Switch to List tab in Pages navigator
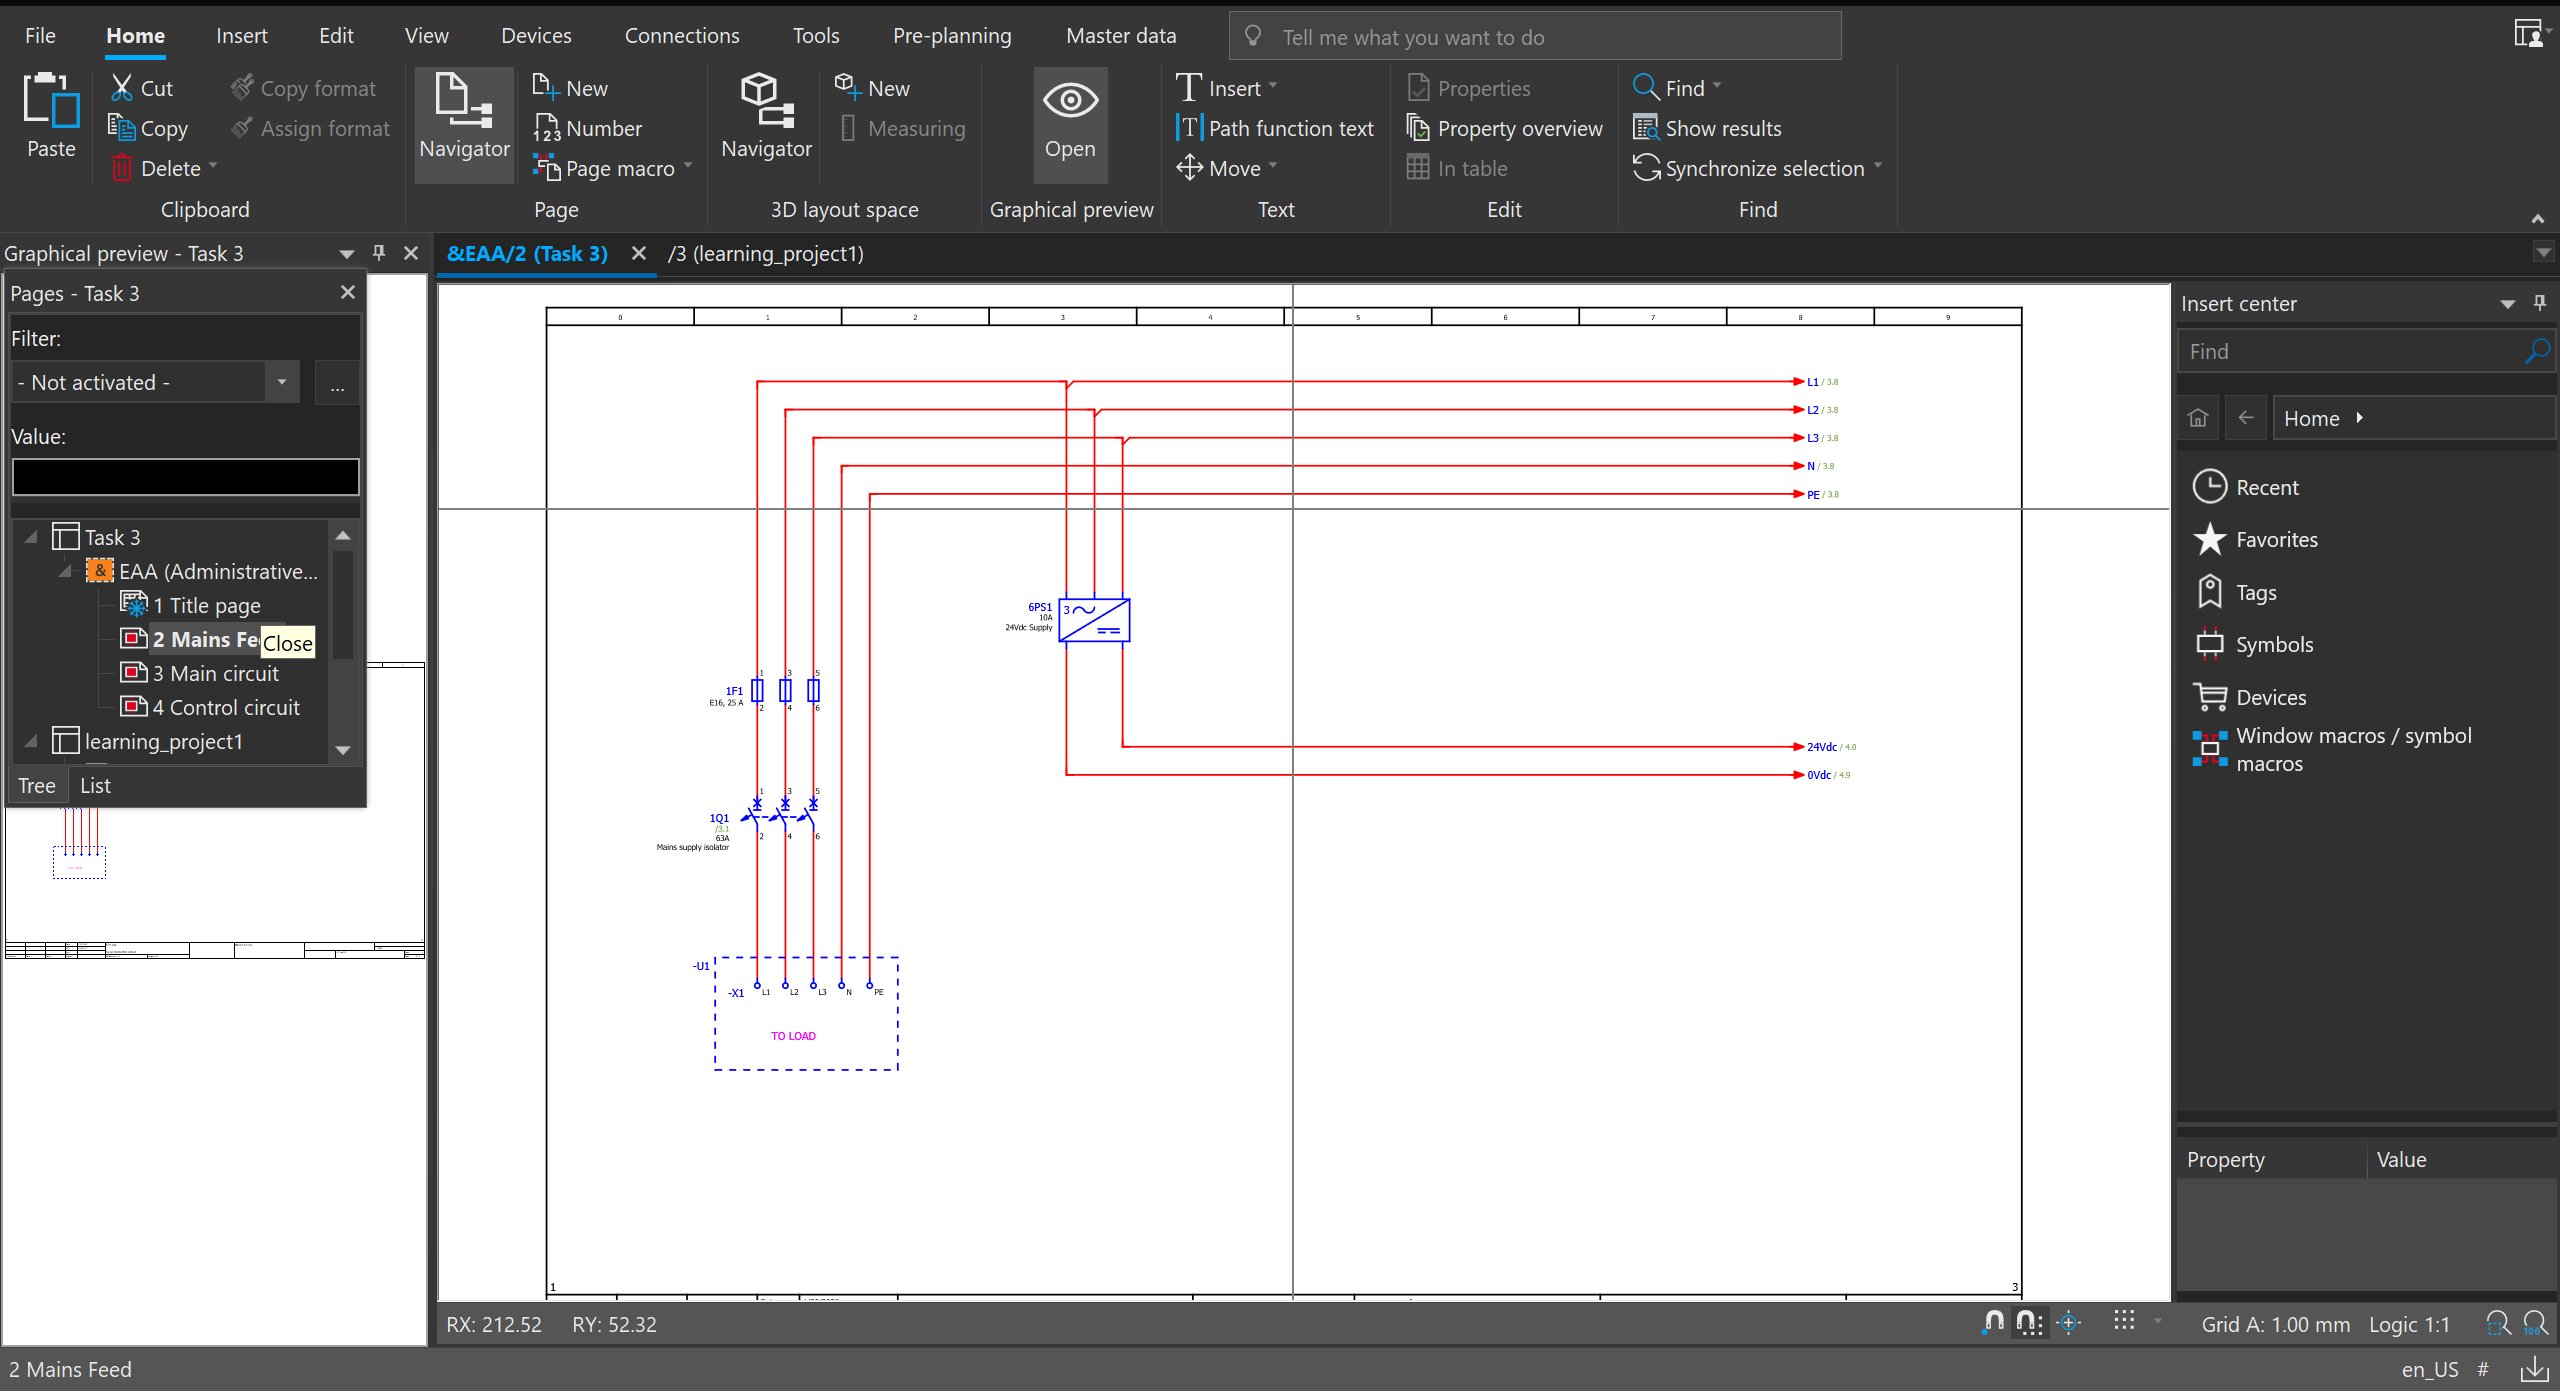This screenshot has width=2560, height=1391. click(x=95, y=786)
